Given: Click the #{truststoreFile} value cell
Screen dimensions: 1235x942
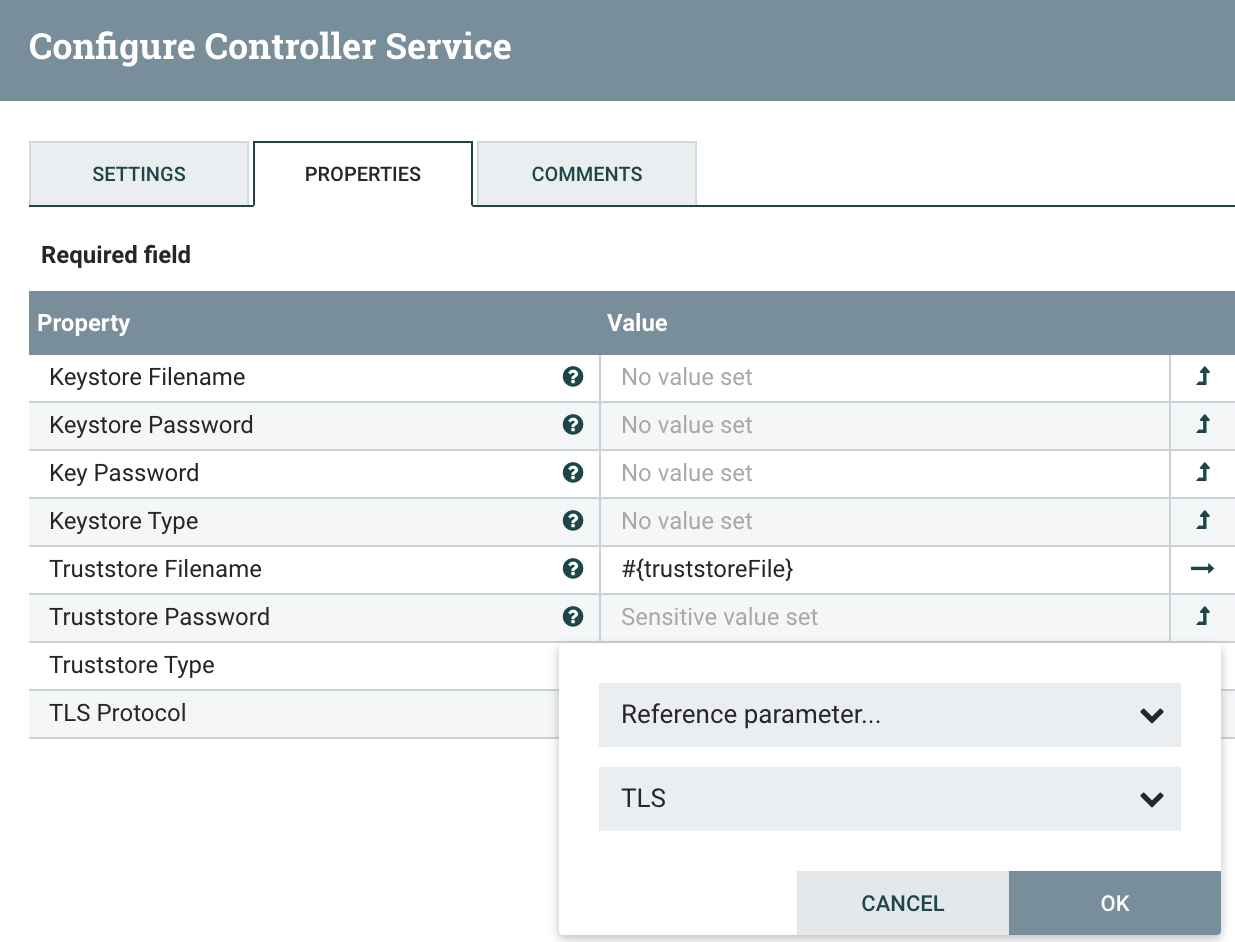Looking at the screenshot, I should (884, 569).
